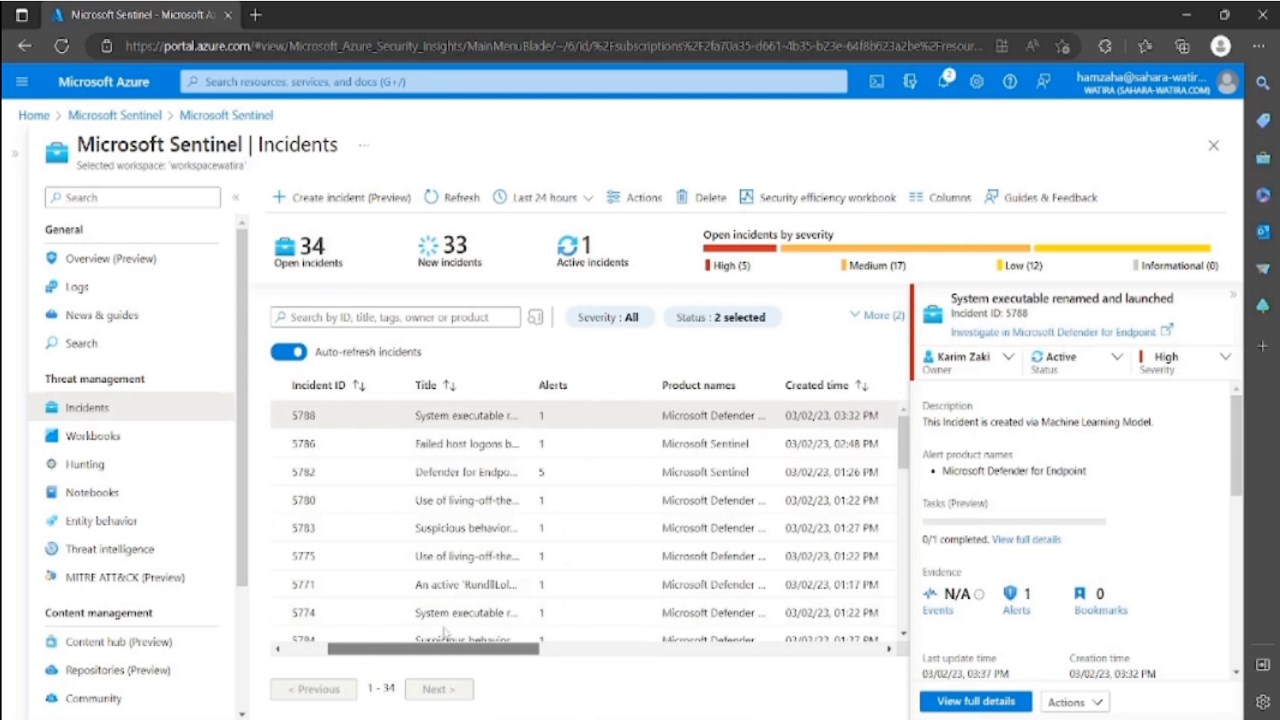1280x720 pixels.
Task: Open Security efficiency workbook
Action: click(x=817, y=198)
